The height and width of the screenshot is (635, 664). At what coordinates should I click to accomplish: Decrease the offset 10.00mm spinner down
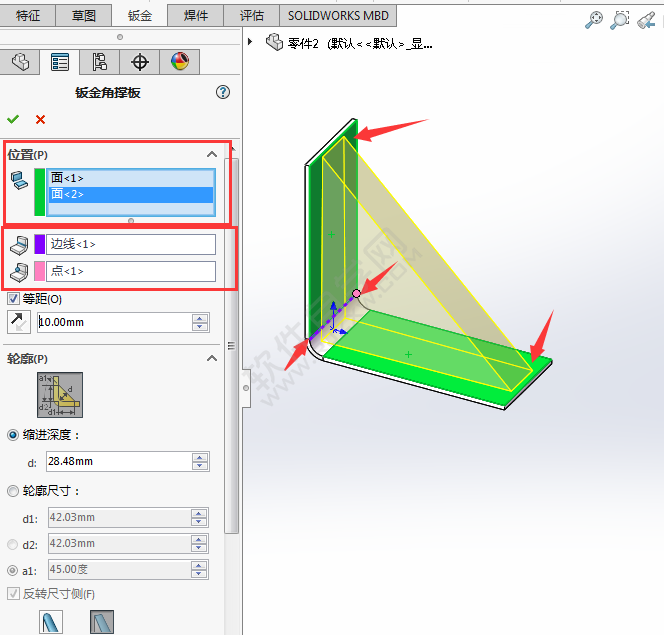click(x=200, y=326)
